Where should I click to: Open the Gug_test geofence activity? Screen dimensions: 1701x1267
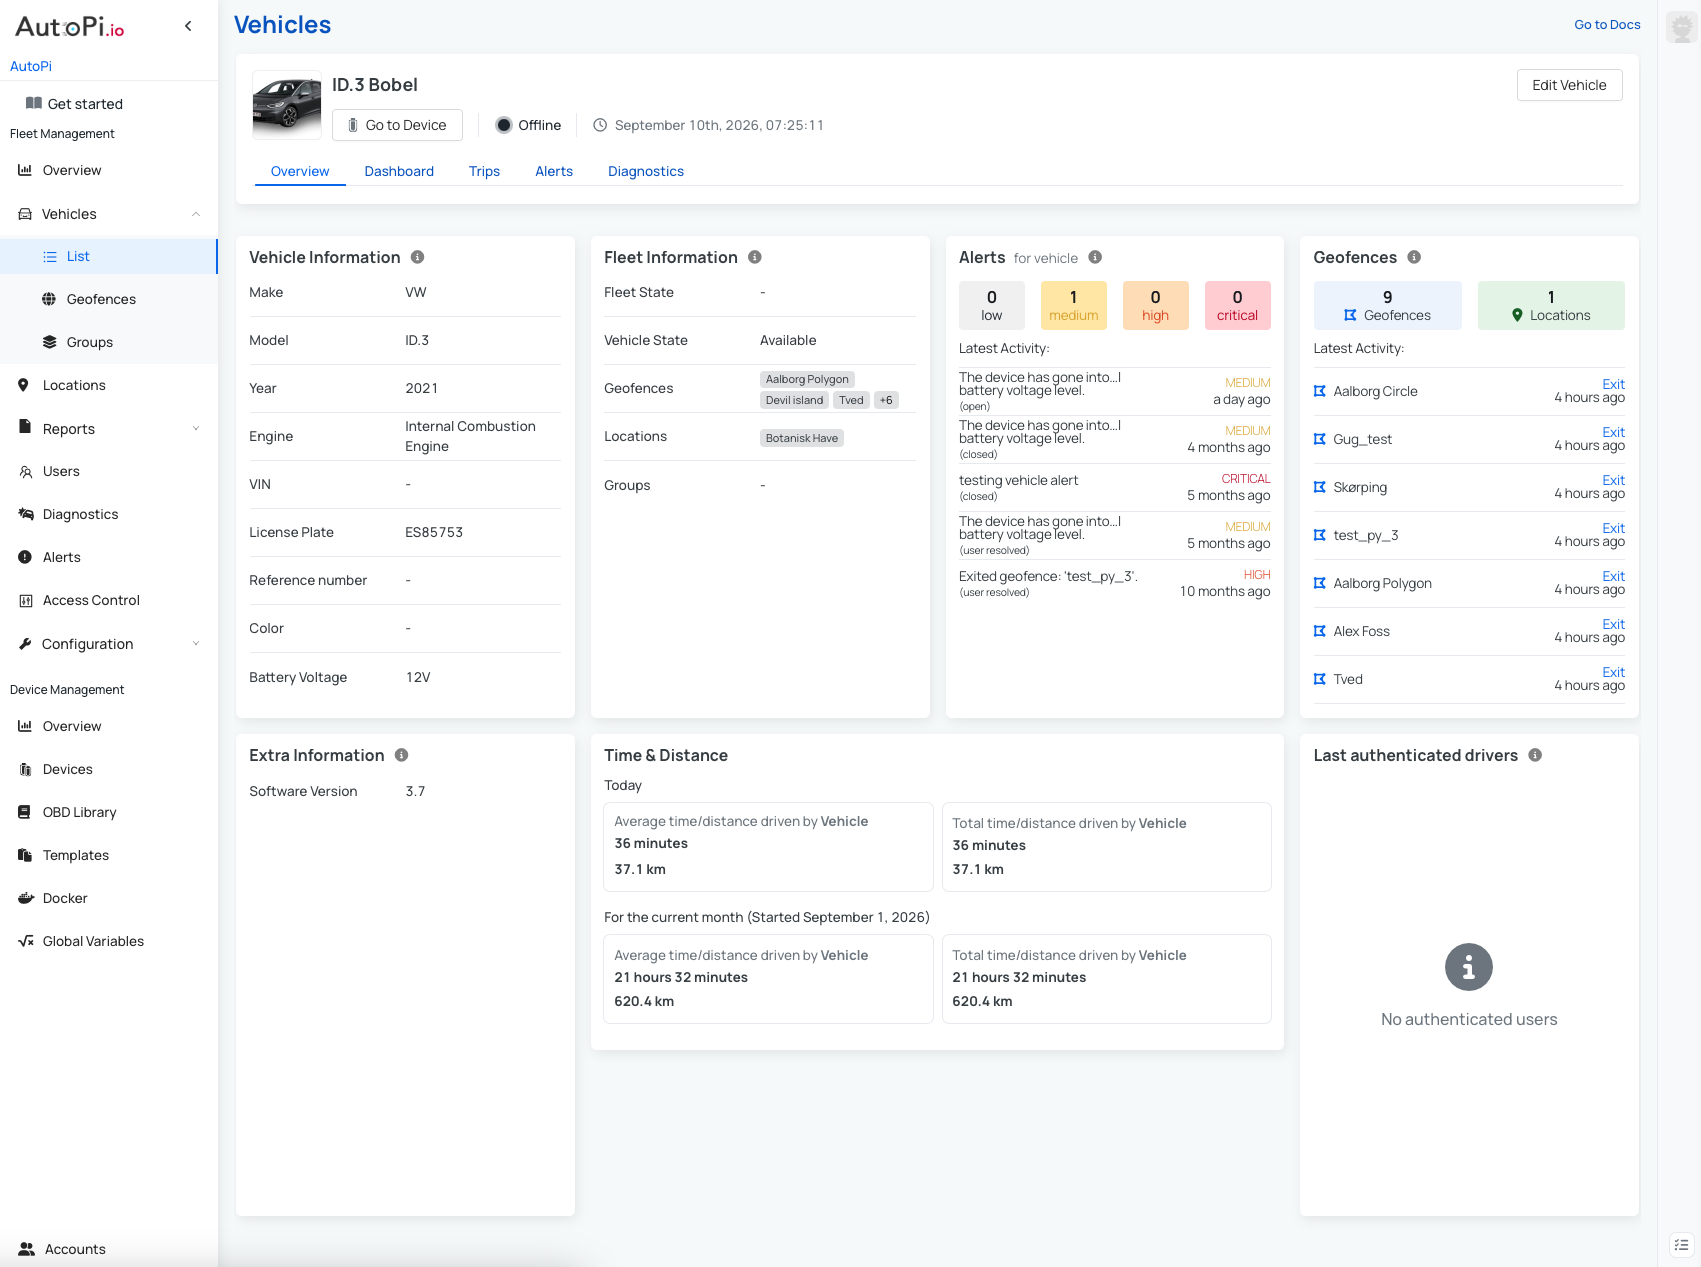click(x=1469, y=439)
